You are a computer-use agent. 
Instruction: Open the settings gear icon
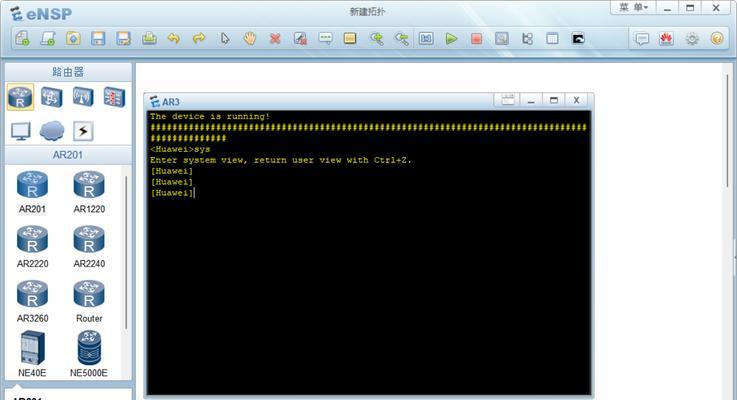pos(692,38)
